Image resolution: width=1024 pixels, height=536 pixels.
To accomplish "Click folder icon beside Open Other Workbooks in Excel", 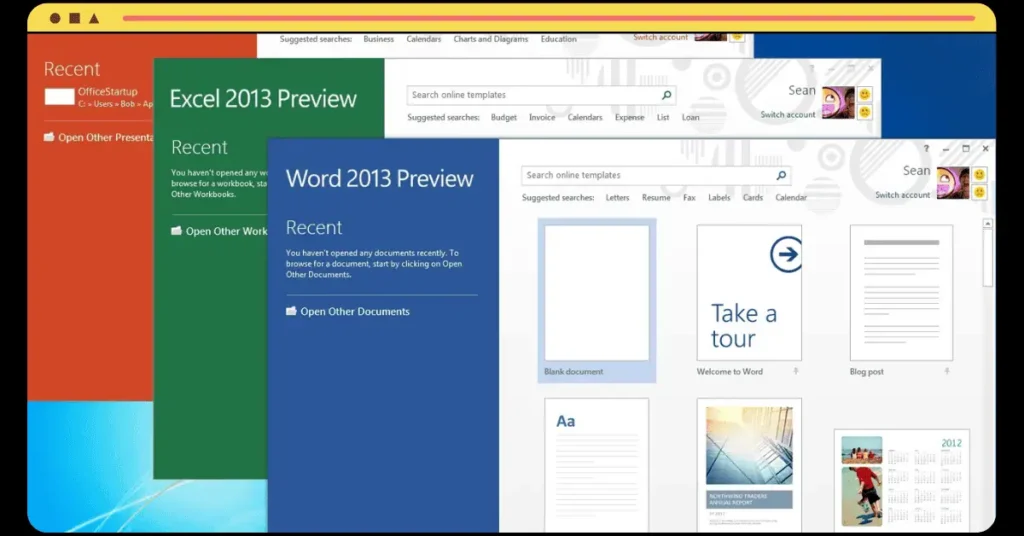I will coord(176,230).
